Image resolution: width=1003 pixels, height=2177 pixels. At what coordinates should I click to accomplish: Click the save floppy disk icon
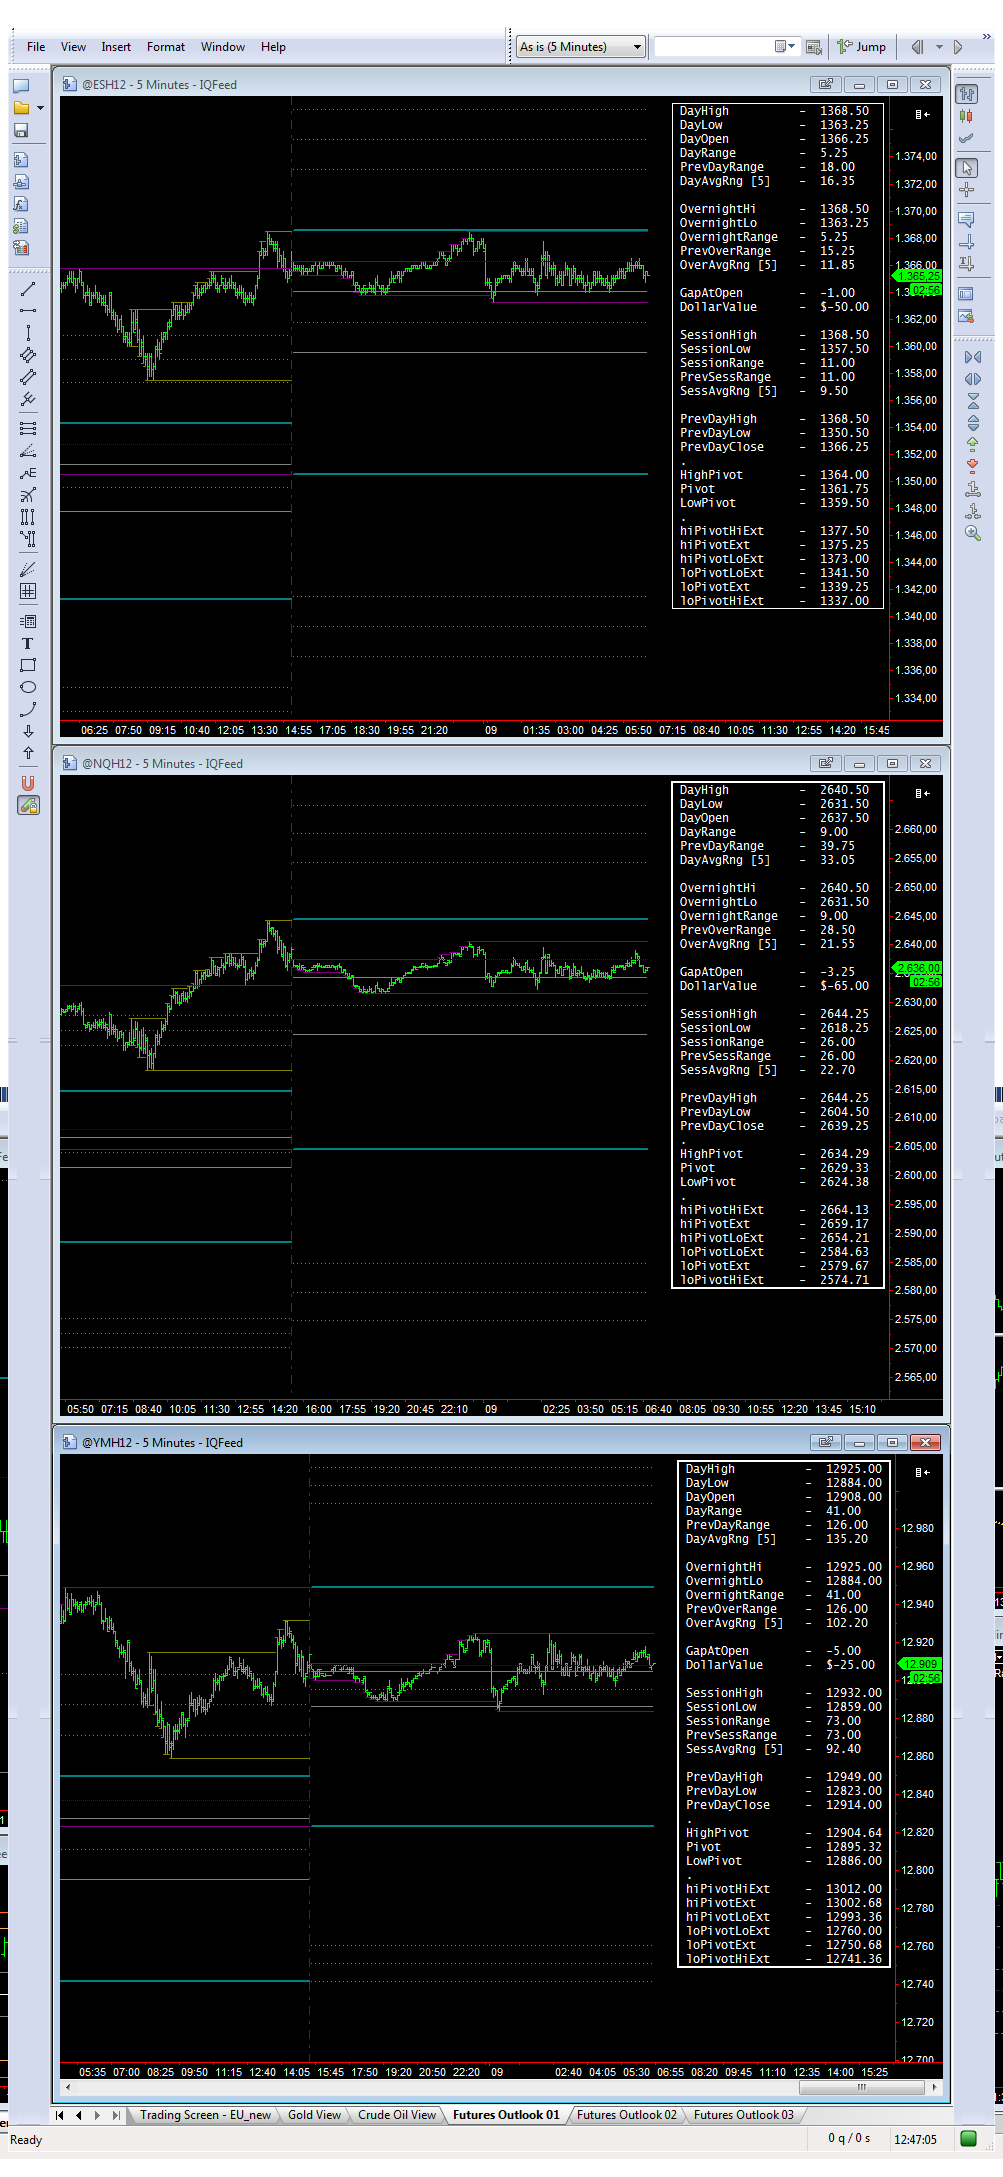pos(21,131)
